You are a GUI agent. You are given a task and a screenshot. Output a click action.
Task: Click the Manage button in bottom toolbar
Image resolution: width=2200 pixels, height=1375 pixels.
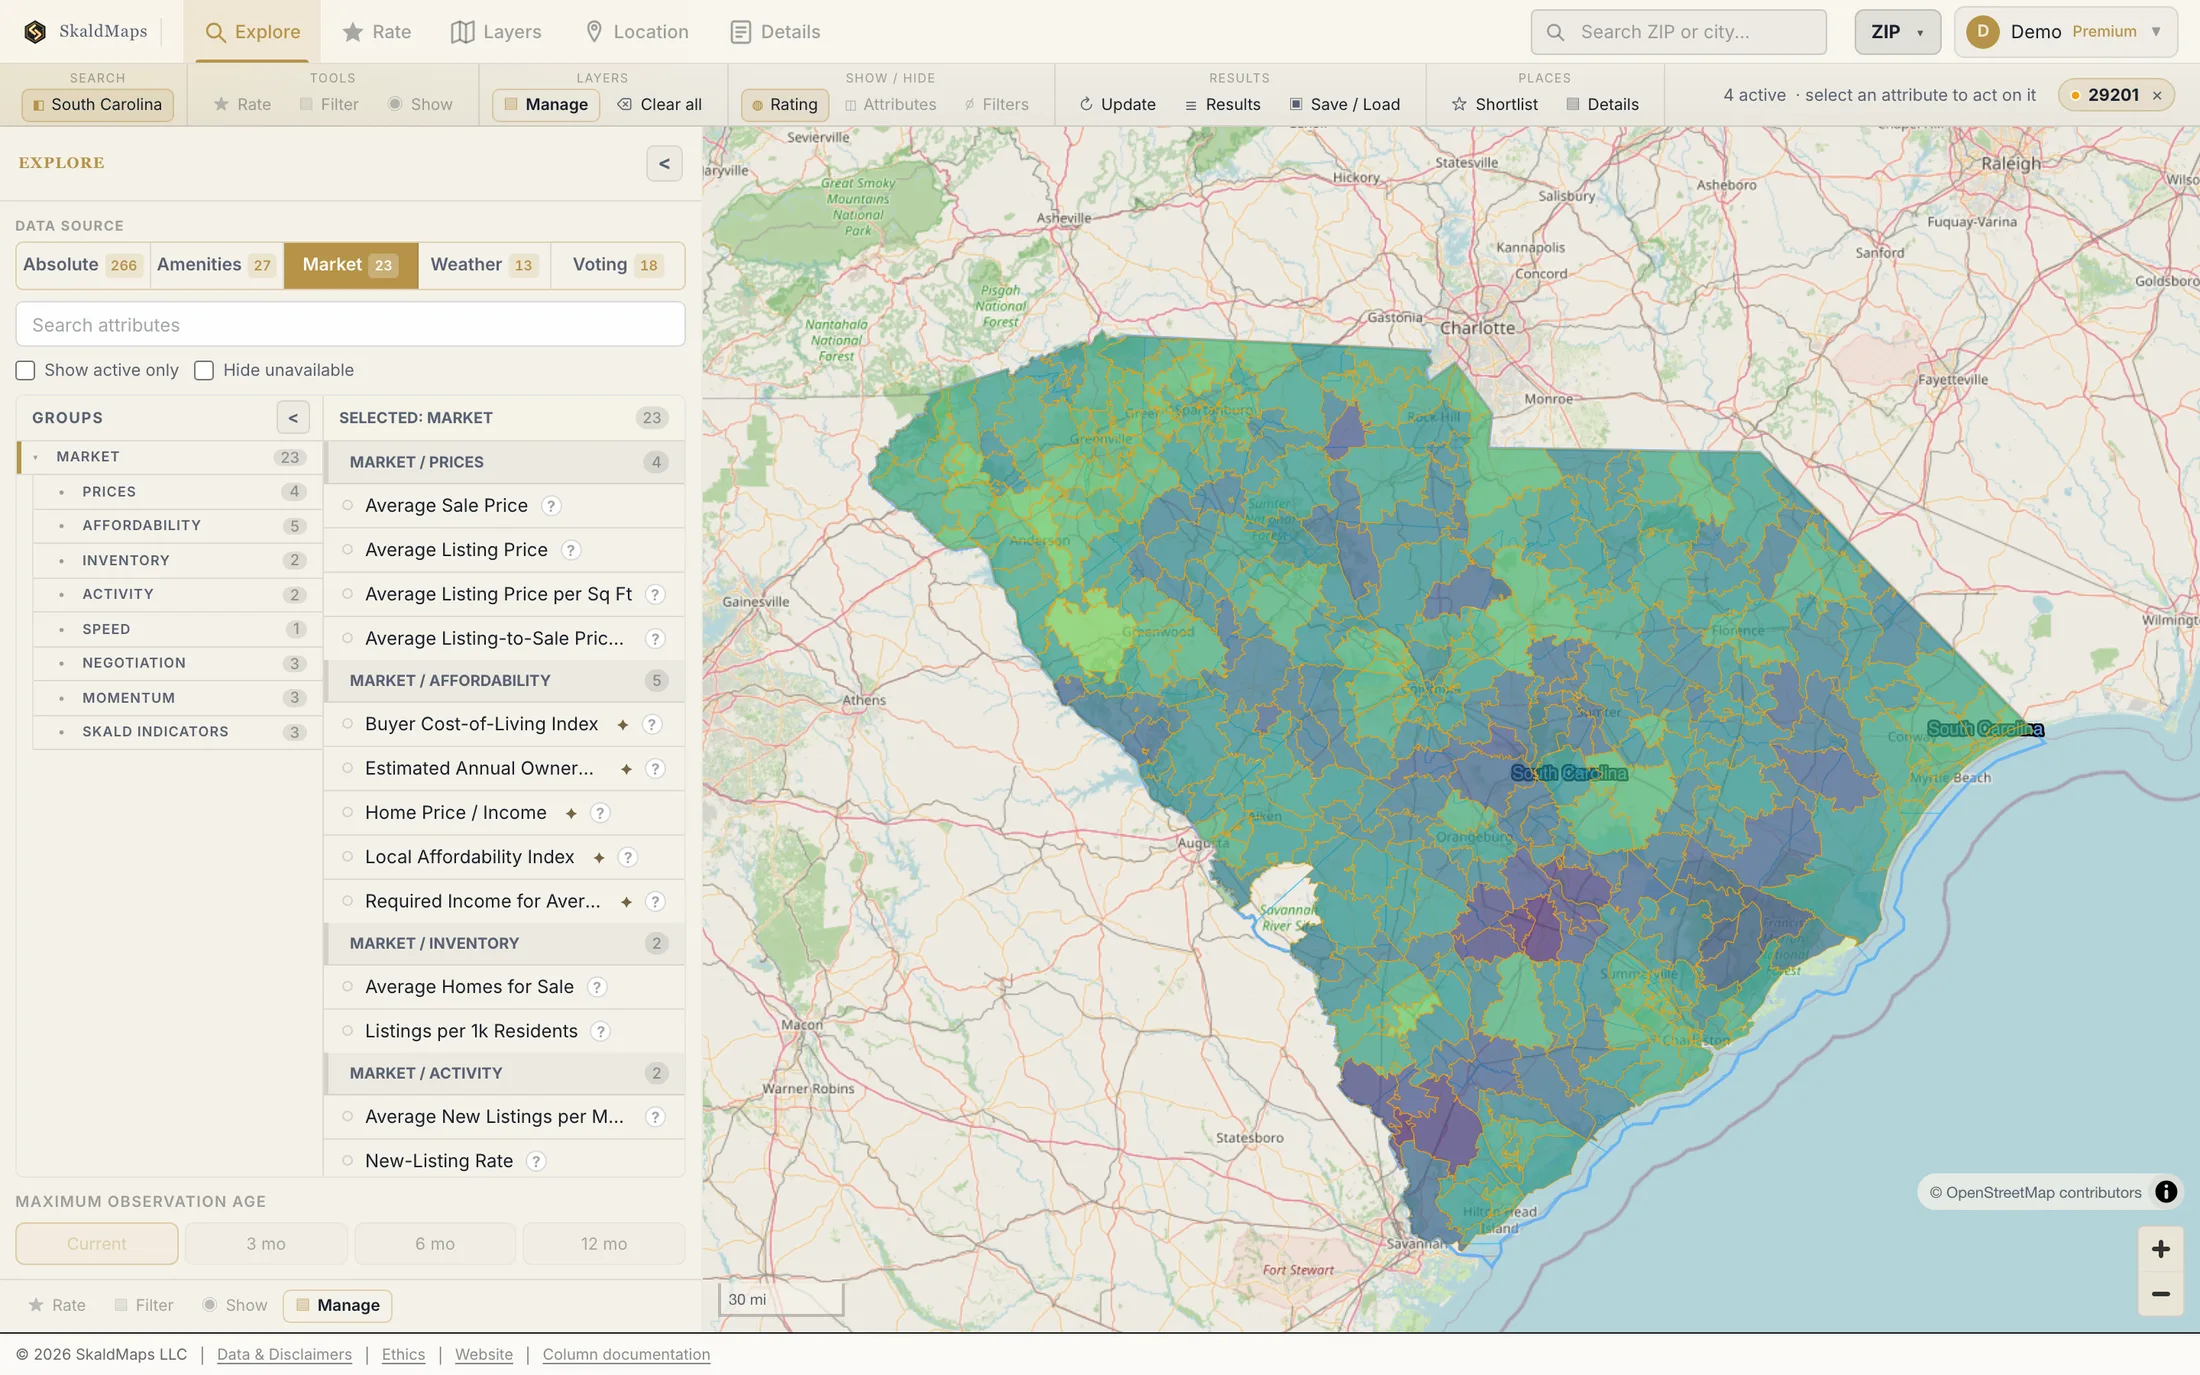(x=338, y=1305)
